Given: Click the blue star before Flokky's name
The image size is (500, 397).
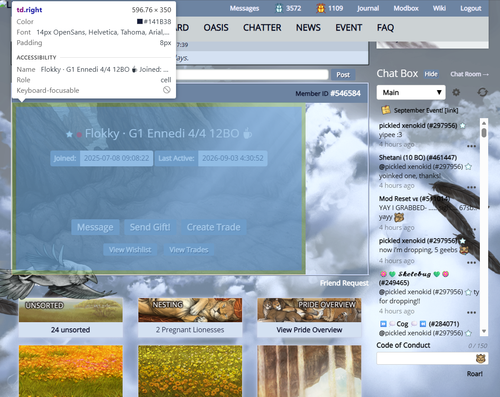Looking at the screenshot, I should click(69, 134).
